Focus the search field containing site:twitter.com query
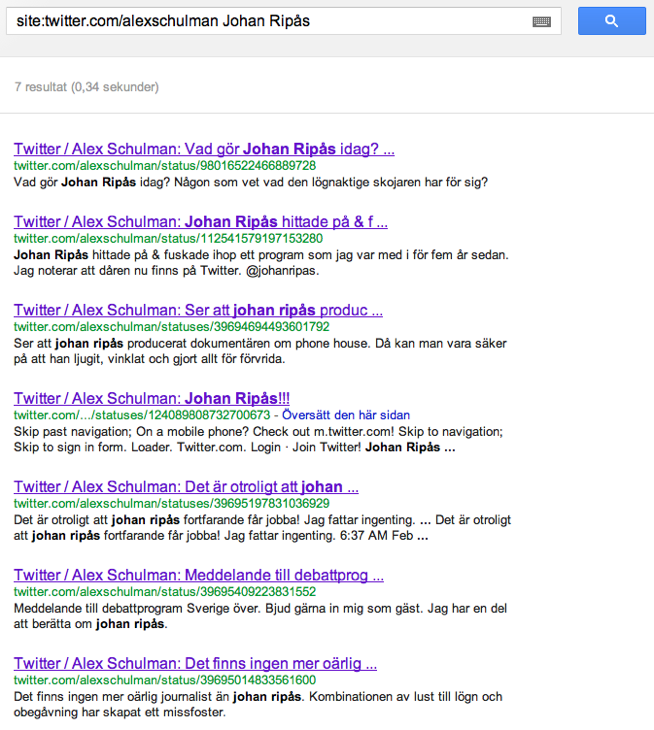The height and width of the screenshot is (730, 654). point(283,21)
